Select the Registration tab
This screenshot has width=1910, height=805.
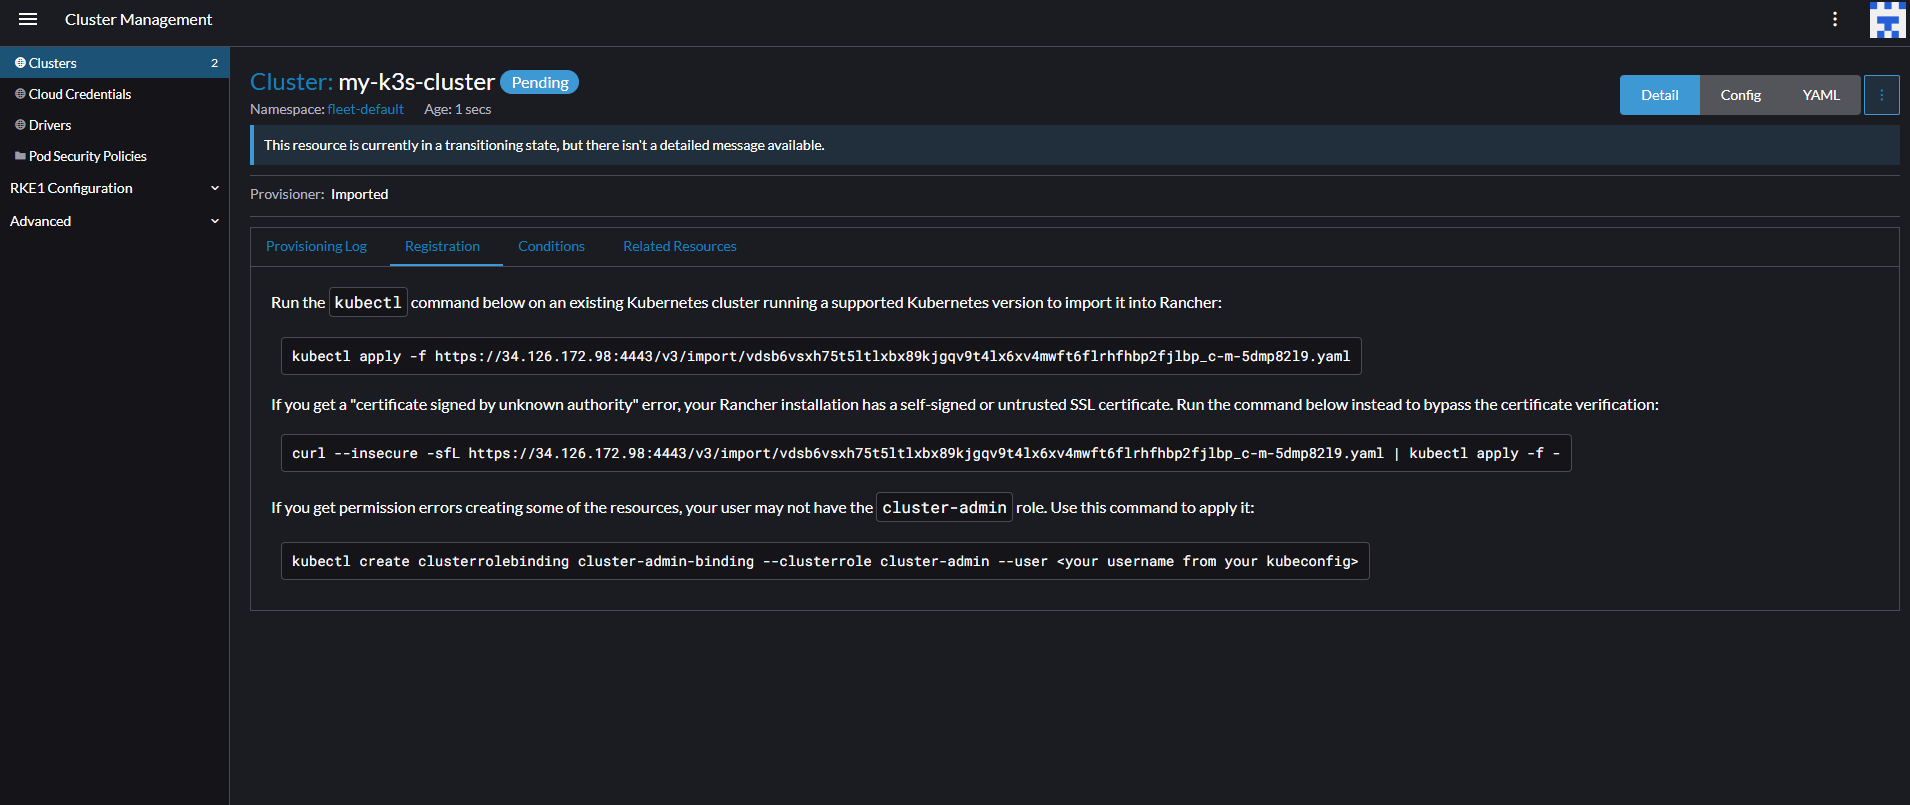coord(442,246)
